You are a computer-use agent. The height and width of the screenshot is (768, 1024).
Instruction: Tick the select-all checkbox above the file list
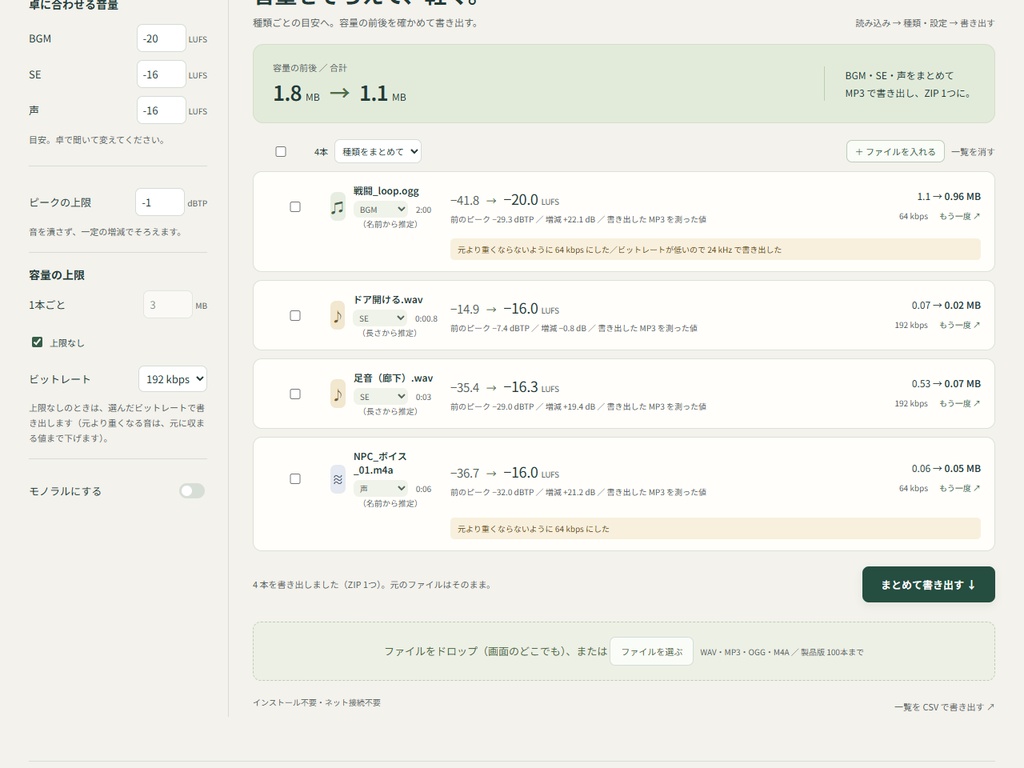pos(281,152)
